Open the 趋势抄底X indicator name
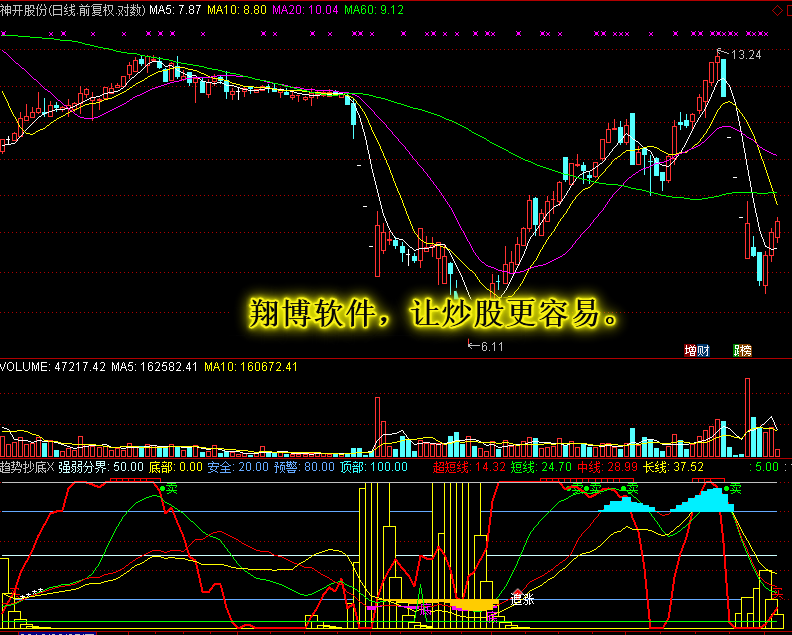This screenshot has width=792, height=635. pyautogui.click(x=27, y=467)
